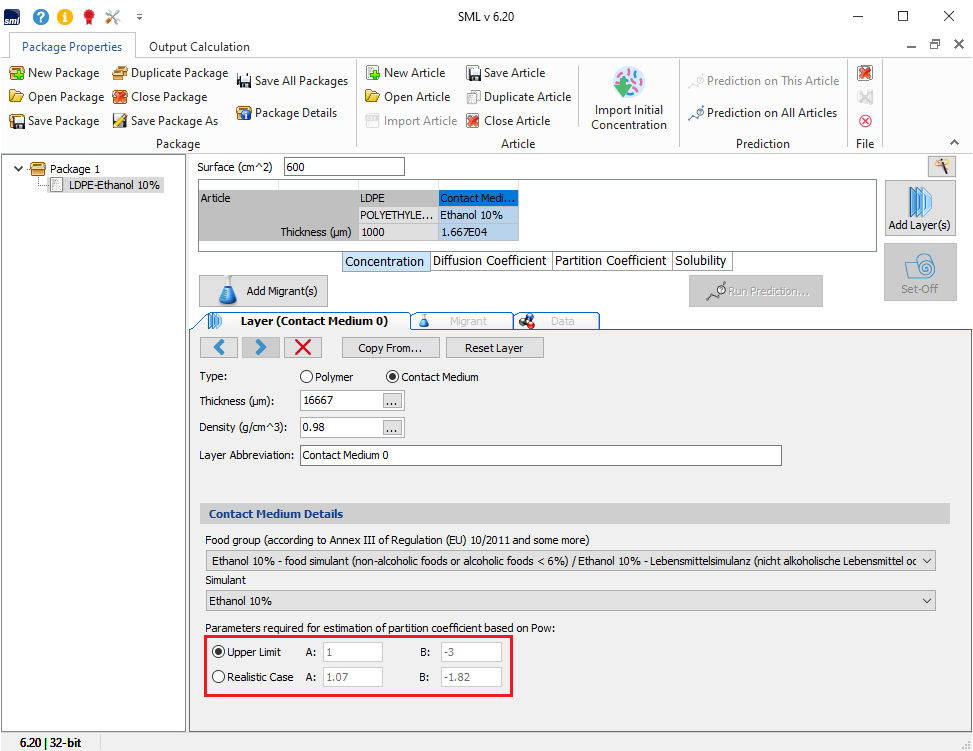This screenshot has height=751, width=973.
Task: Select the Contact Medium radio button
Action: point(392,377)
